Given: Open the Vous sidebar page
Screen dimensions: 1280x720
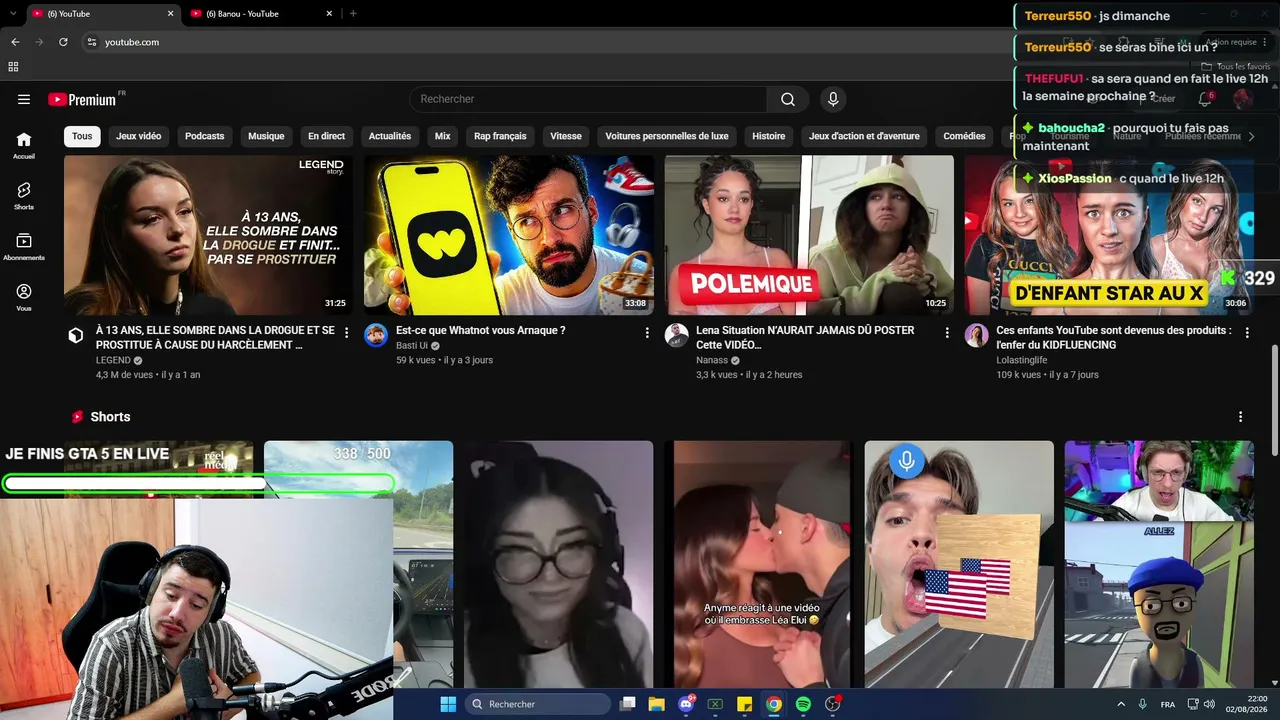Looking at the screenshot, I should point(24,298).
